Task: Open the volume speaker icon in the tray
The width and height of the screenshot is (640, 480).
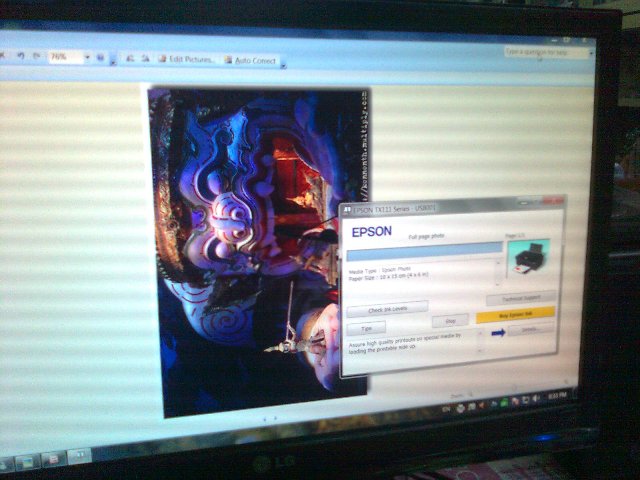Action: (536, 398)
